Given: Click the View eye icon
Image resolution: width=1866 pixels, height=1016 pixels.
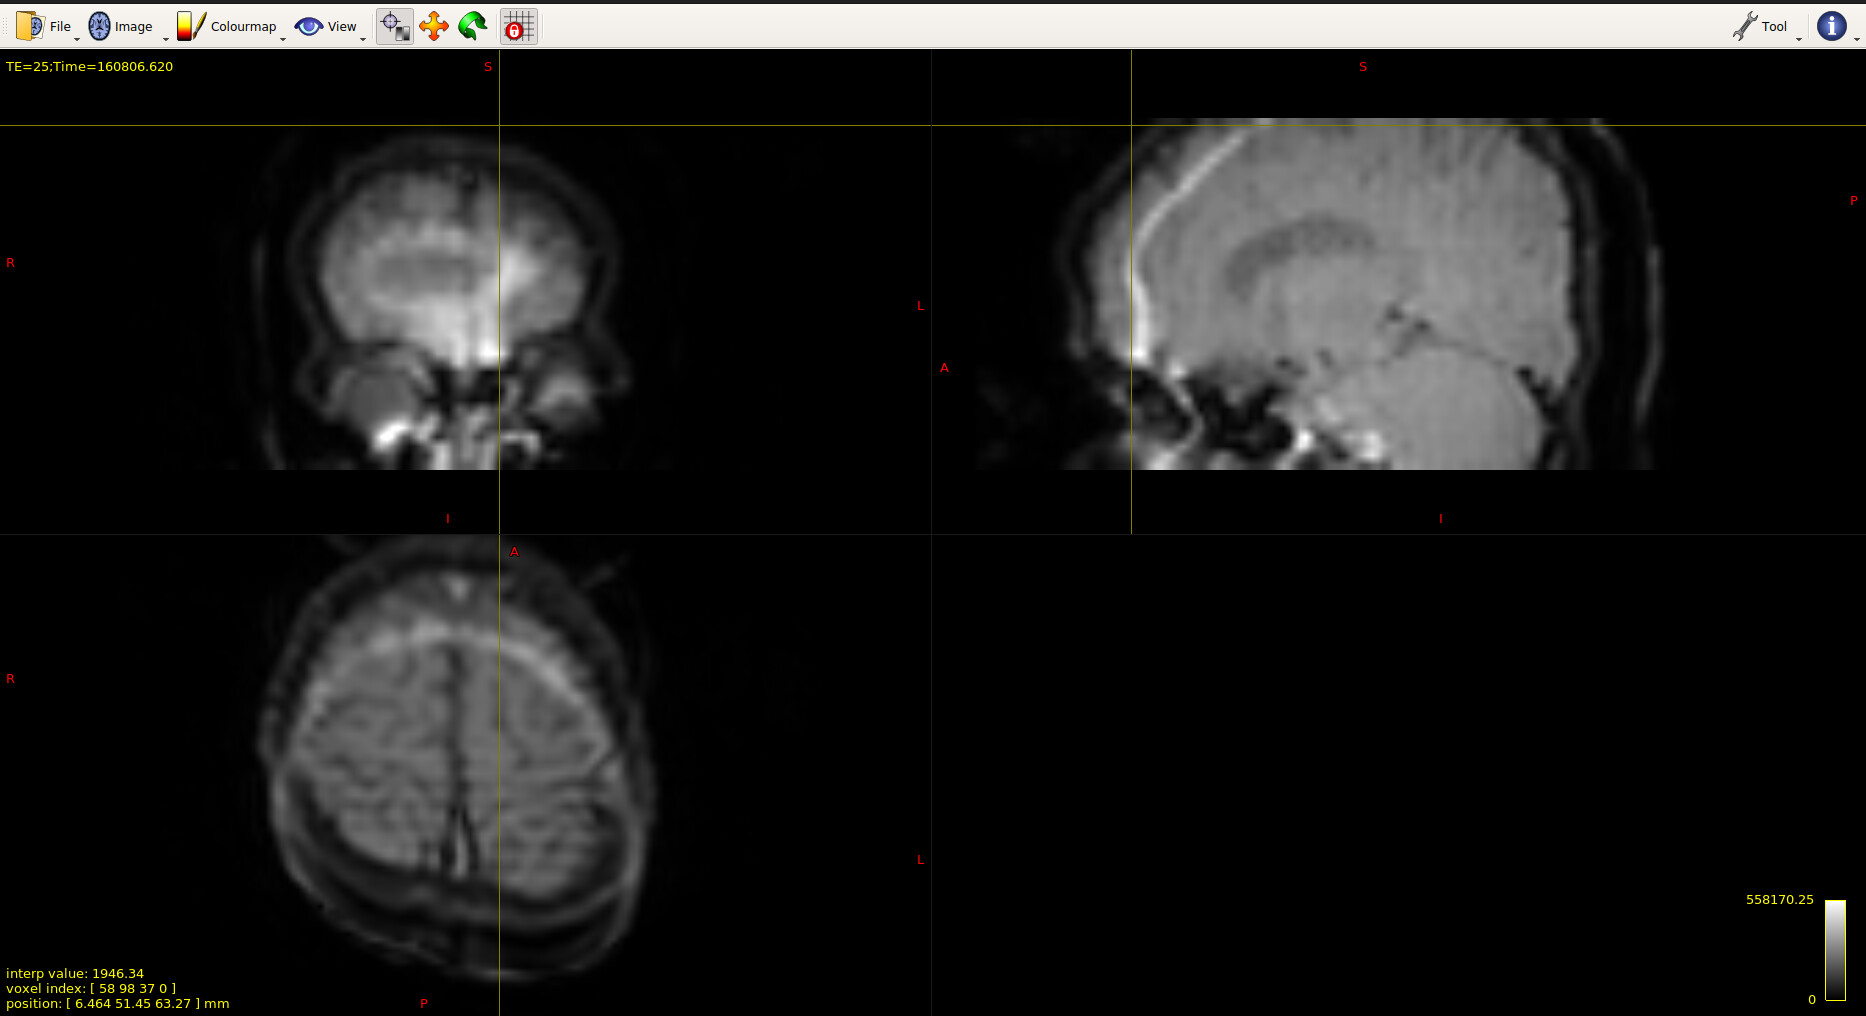Looking at the screenshot, I should 309,26.
